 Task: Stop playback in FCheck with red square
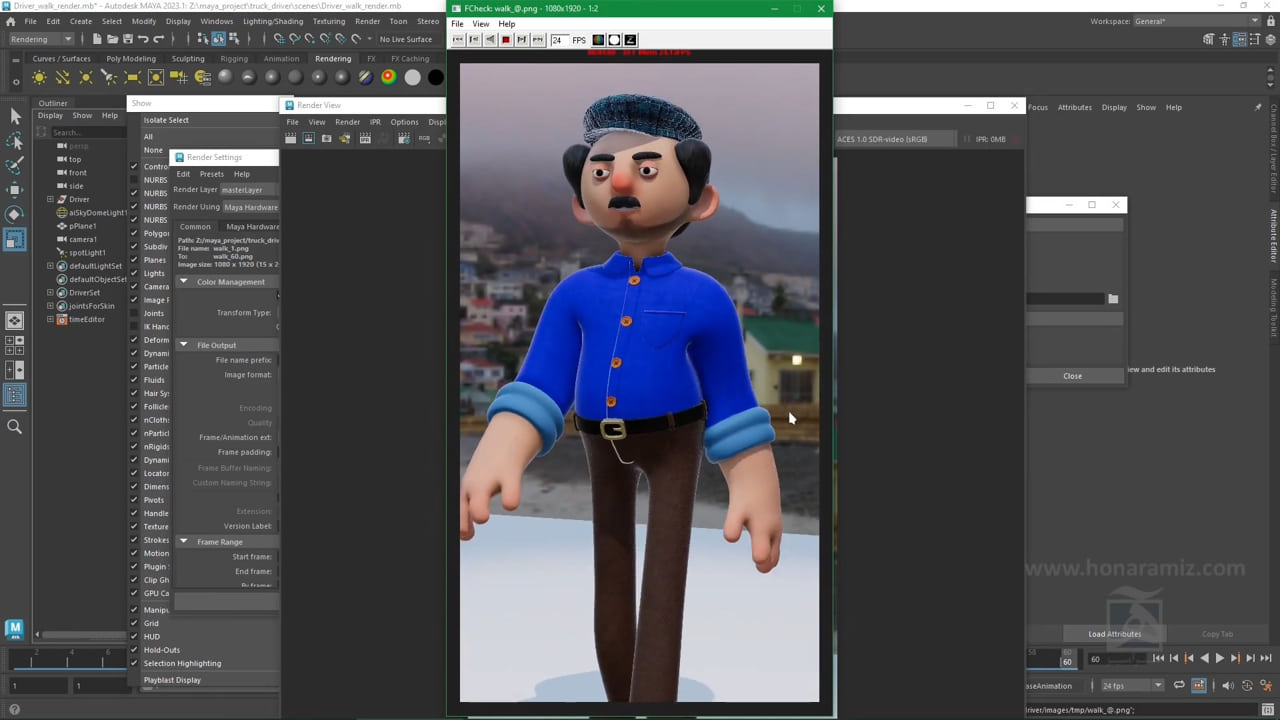(506, 40)
